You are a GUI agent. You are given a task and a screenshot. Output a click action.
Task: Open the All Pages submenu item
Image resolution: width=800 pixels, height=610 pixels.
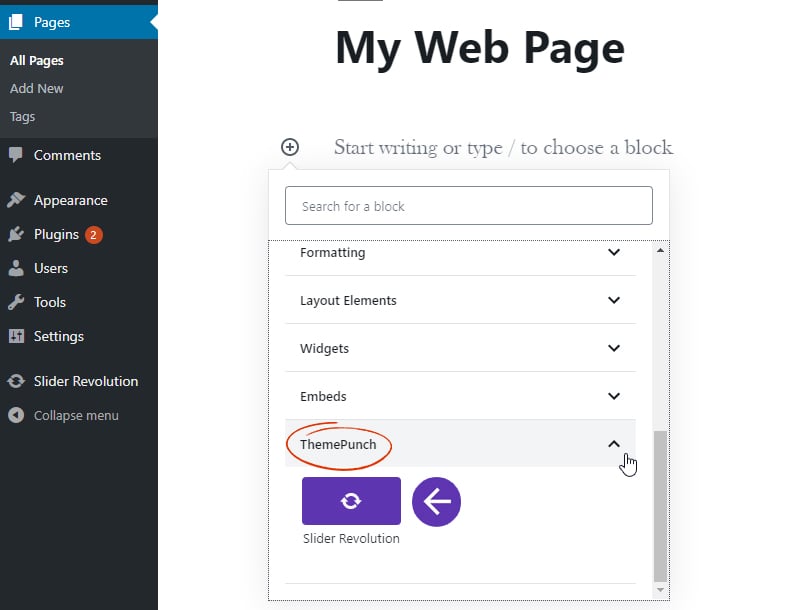point(37,60)
